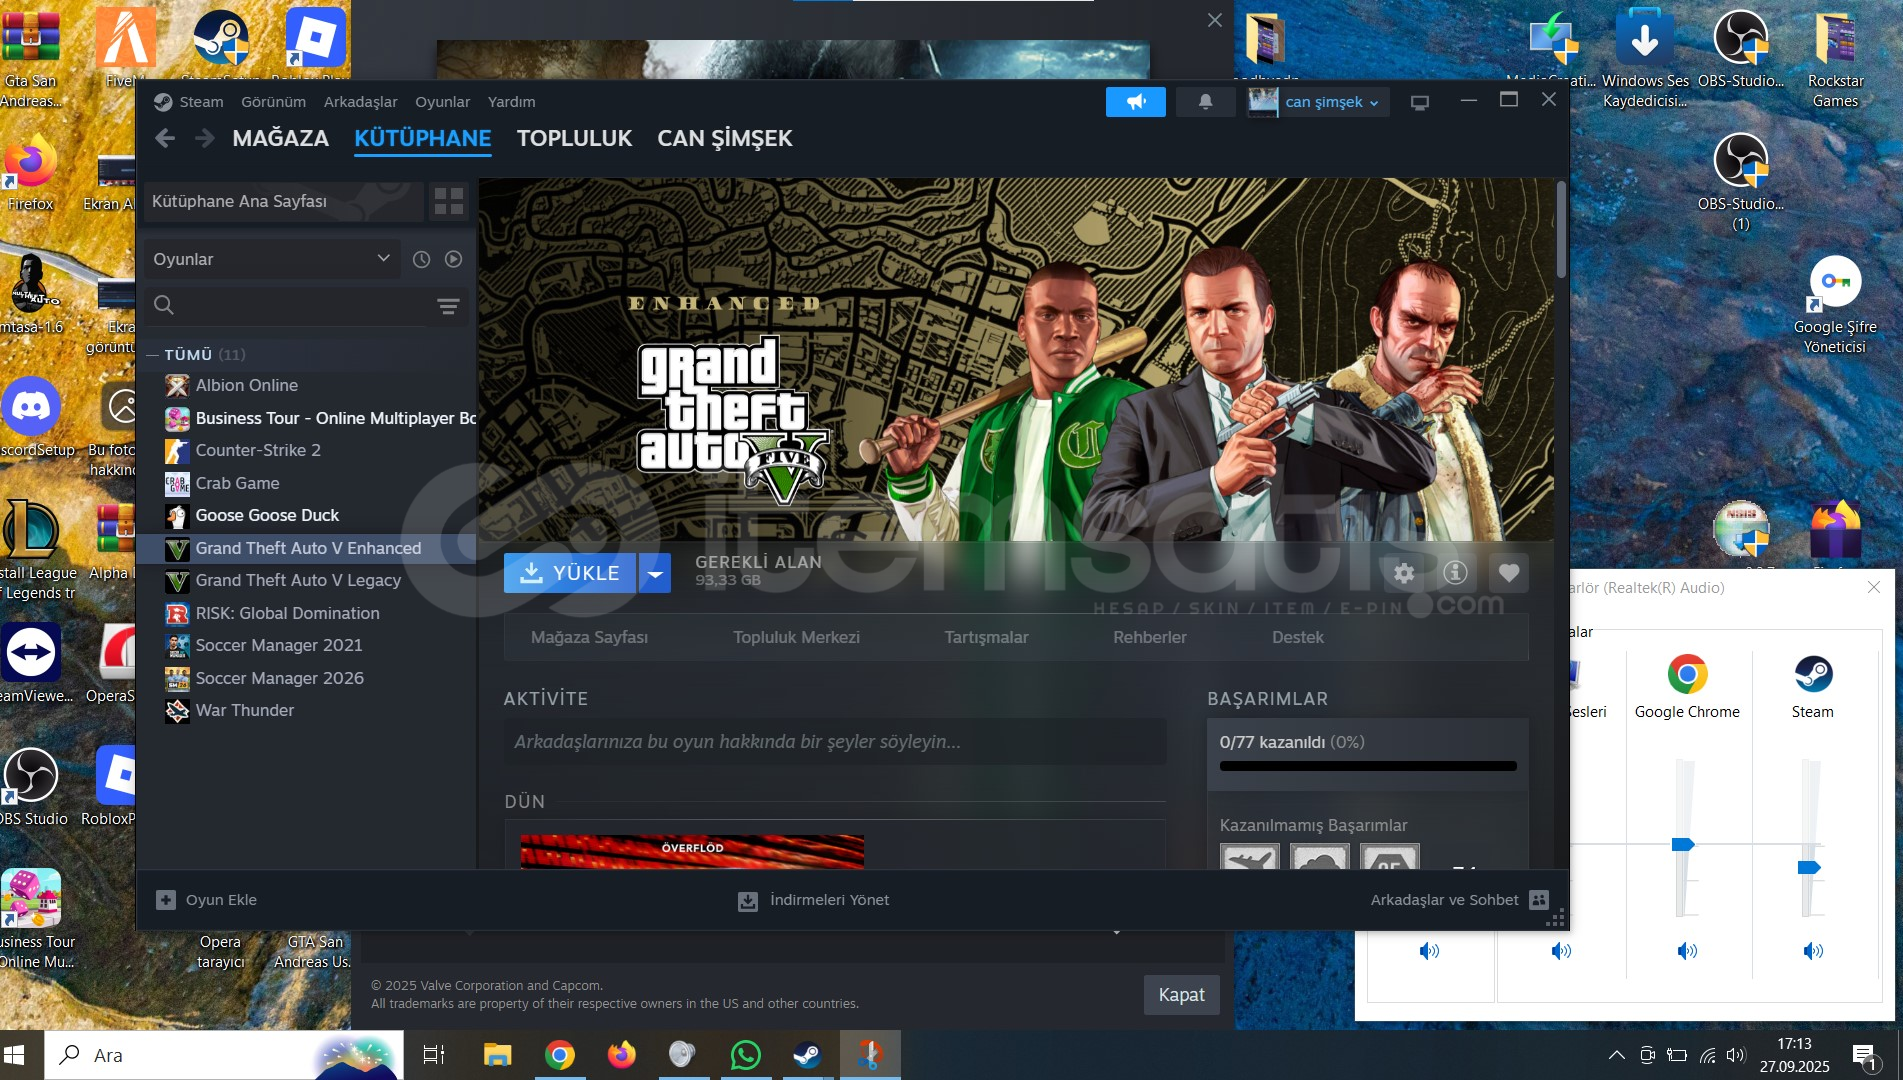Mute Google Chrome in the volume mixer
Image resolution: width=1903 pixels, height=1080 pixels.
coord(1687,951)
